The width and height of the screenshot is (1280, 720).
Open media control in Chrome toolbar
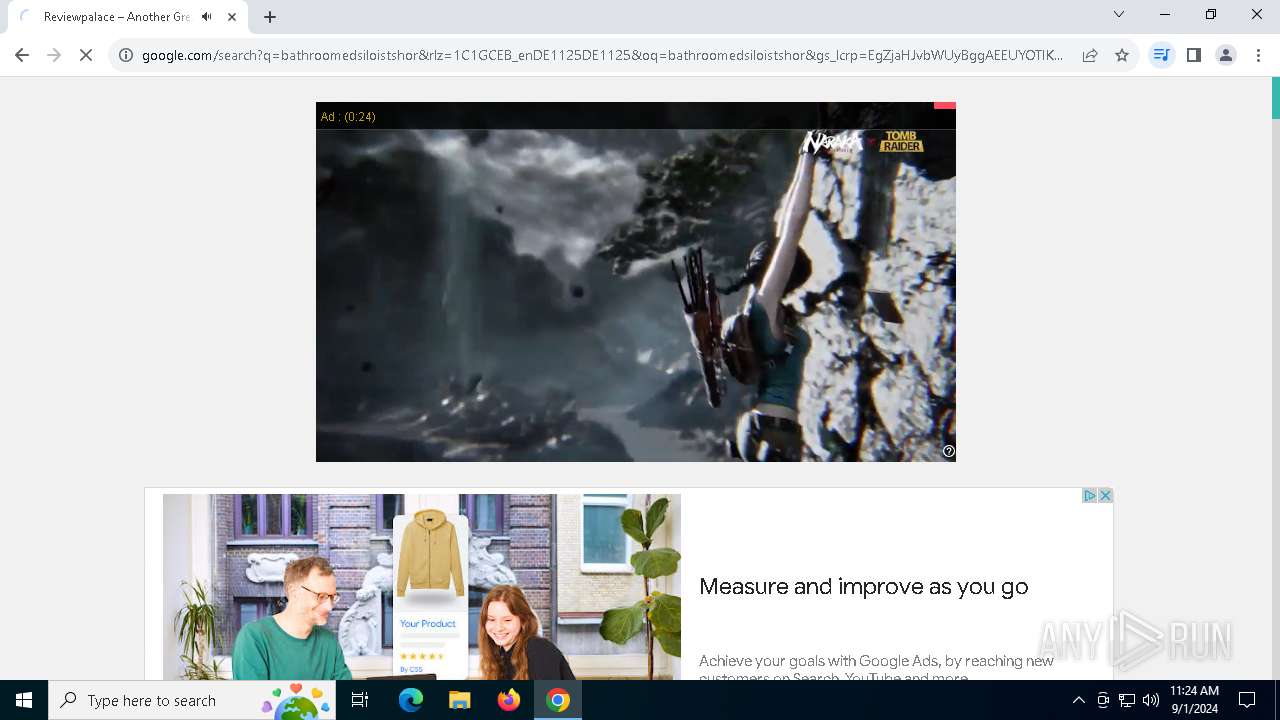(1161, 55)
